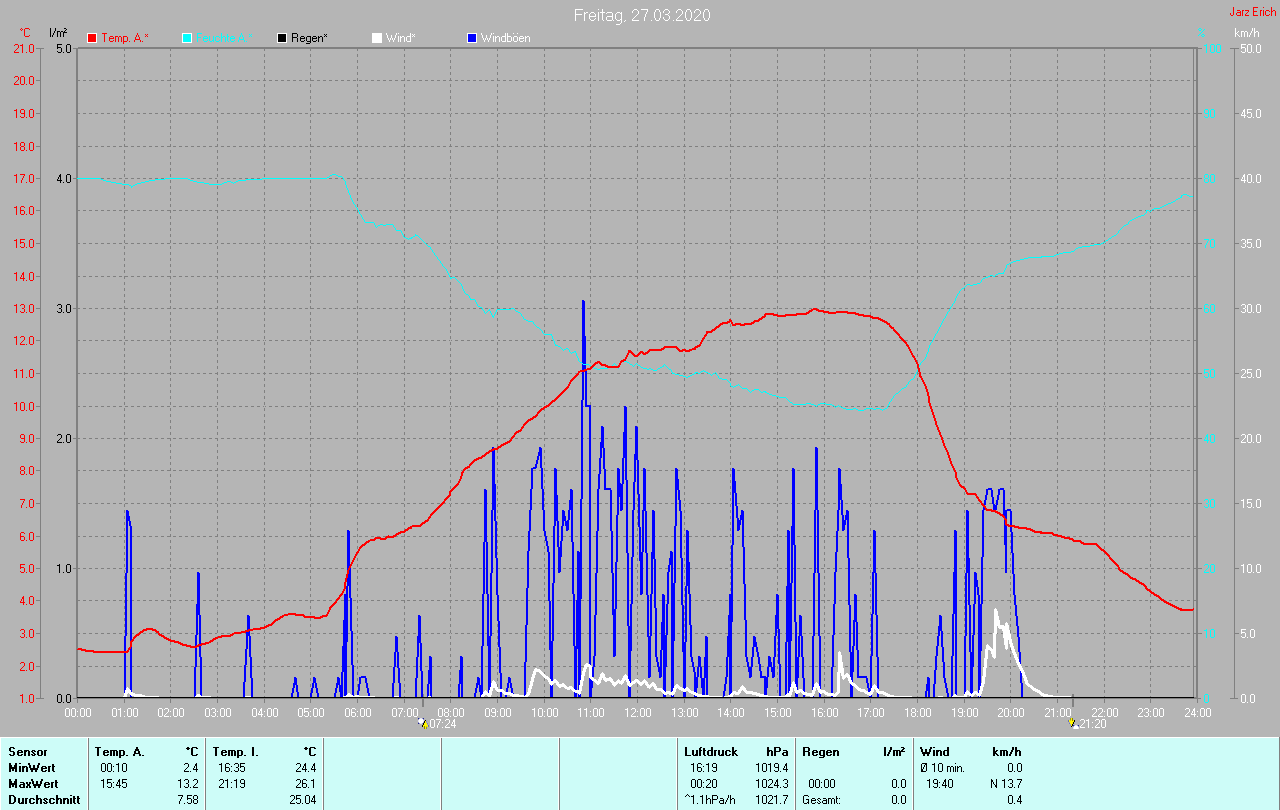Viewport: 1280px width, 810px height.
Task: Click the sunset icon at 21:20
Action: click(x=1073, y=723)
